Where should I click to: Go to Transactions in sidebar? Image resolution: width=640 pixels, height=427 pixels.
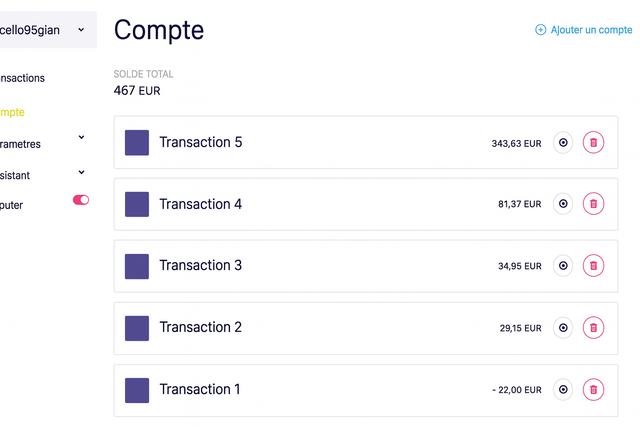pyautogui.click(x=22, y=78)
